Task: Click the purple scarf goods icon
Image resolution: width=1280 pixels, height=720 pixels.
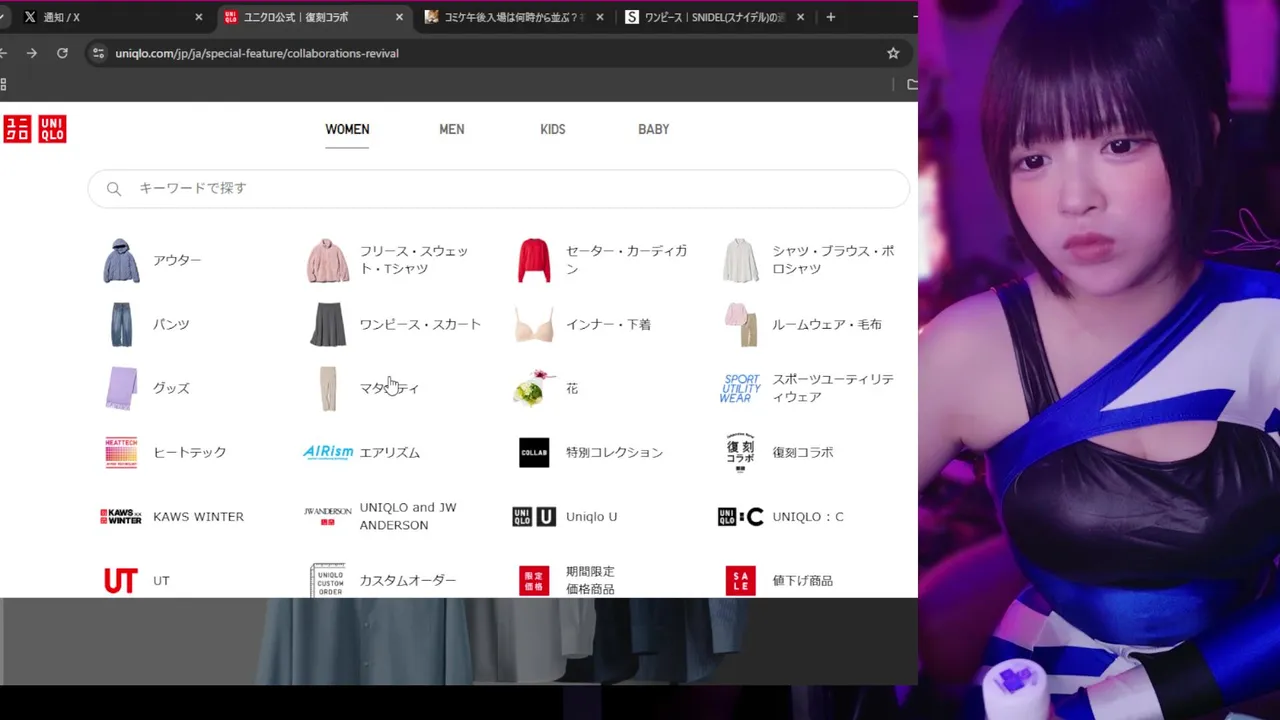Action: [122, 388]
